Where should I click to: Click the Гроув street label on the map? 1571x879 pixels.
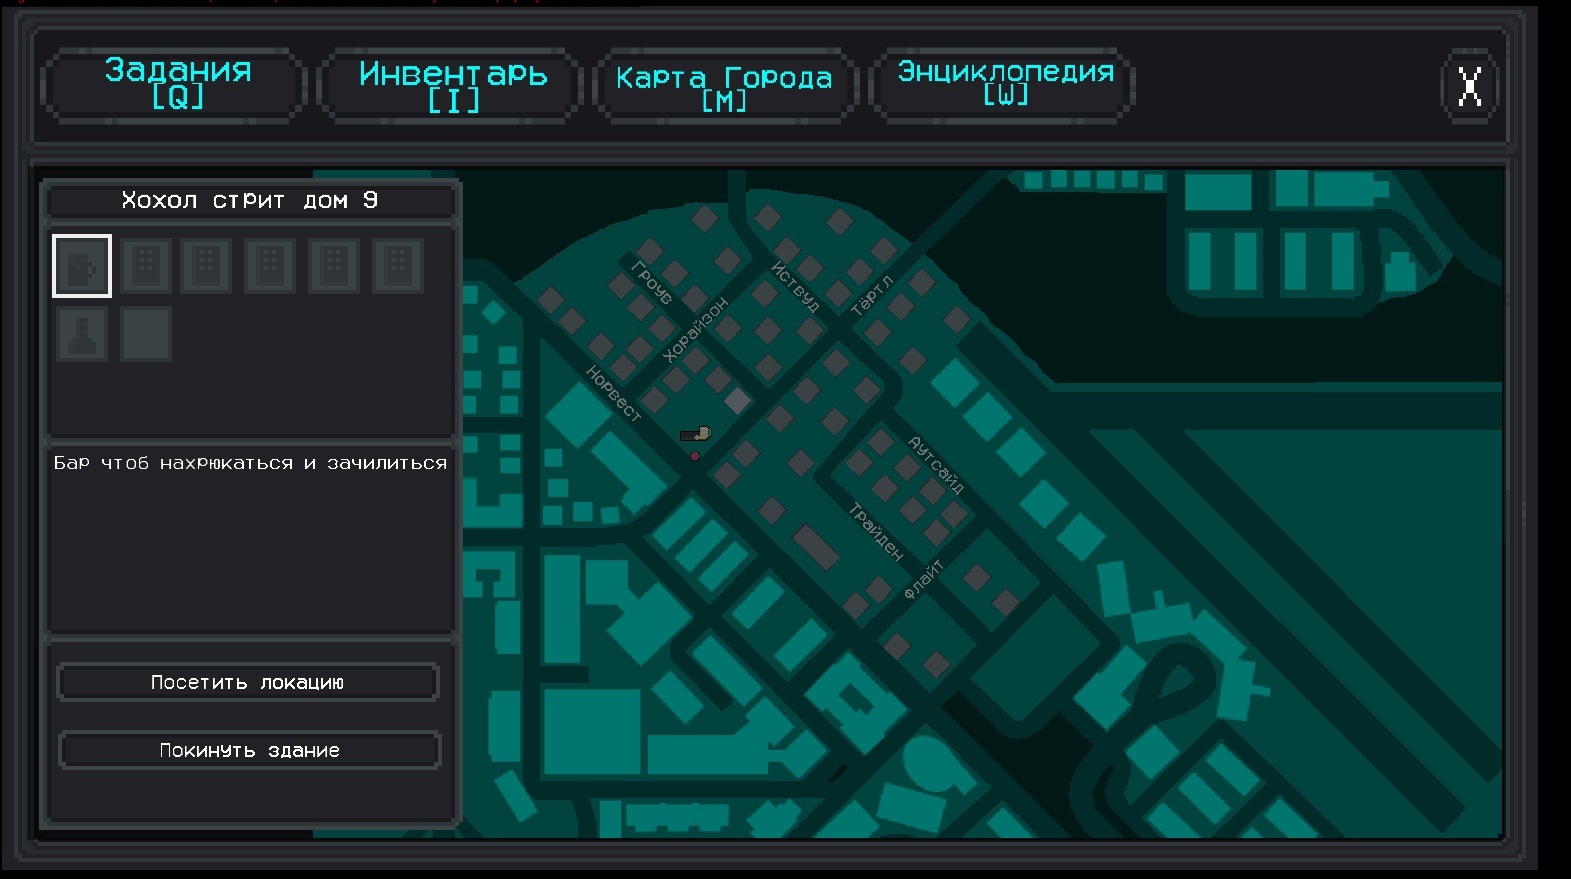pyautogui.click(x=653, y=282)
